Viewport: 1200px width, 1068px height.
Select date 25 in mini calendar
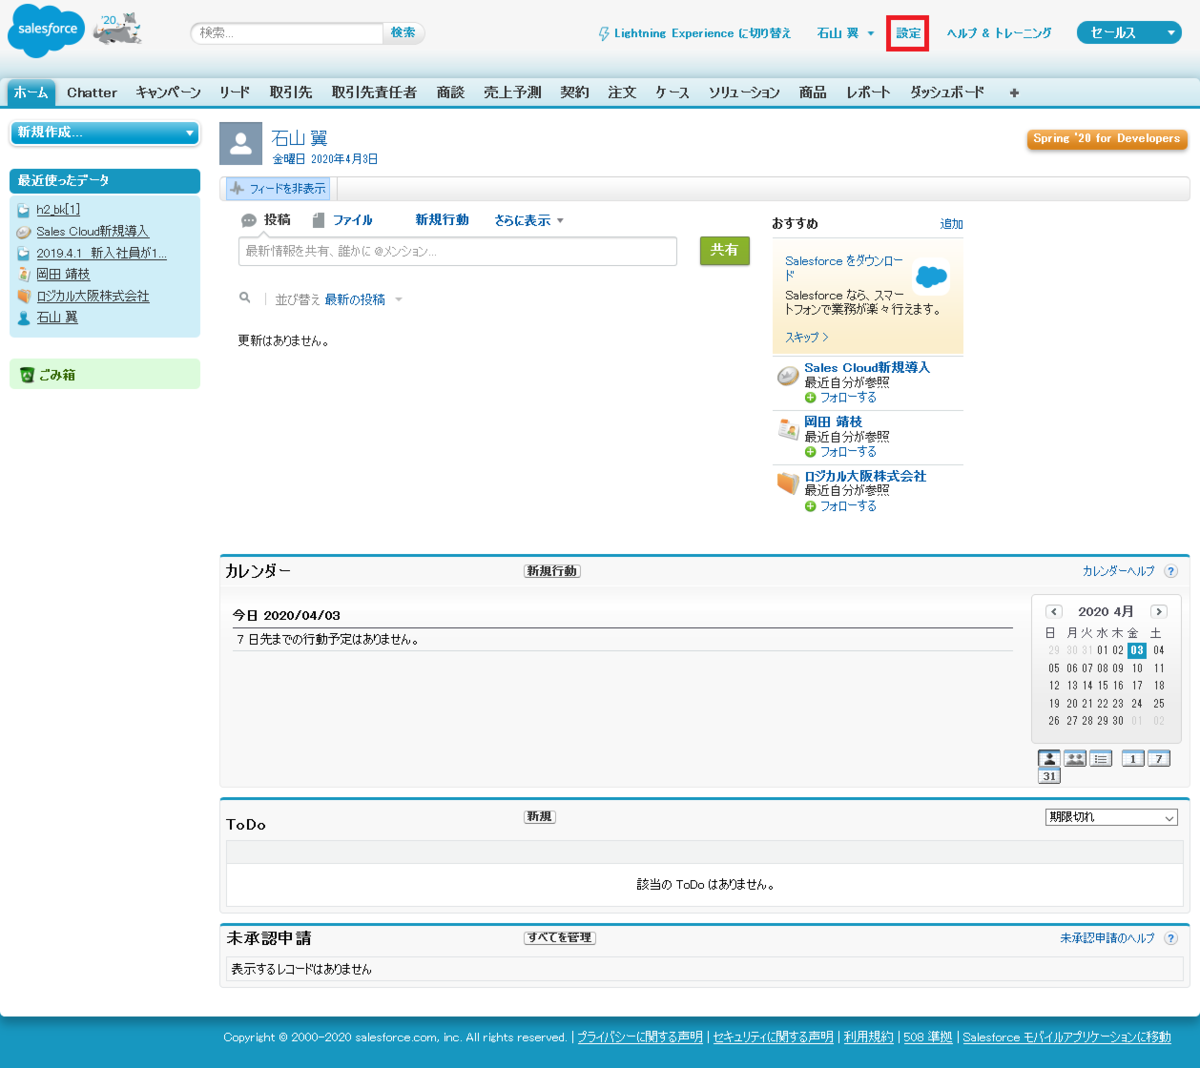(1159, 703)
